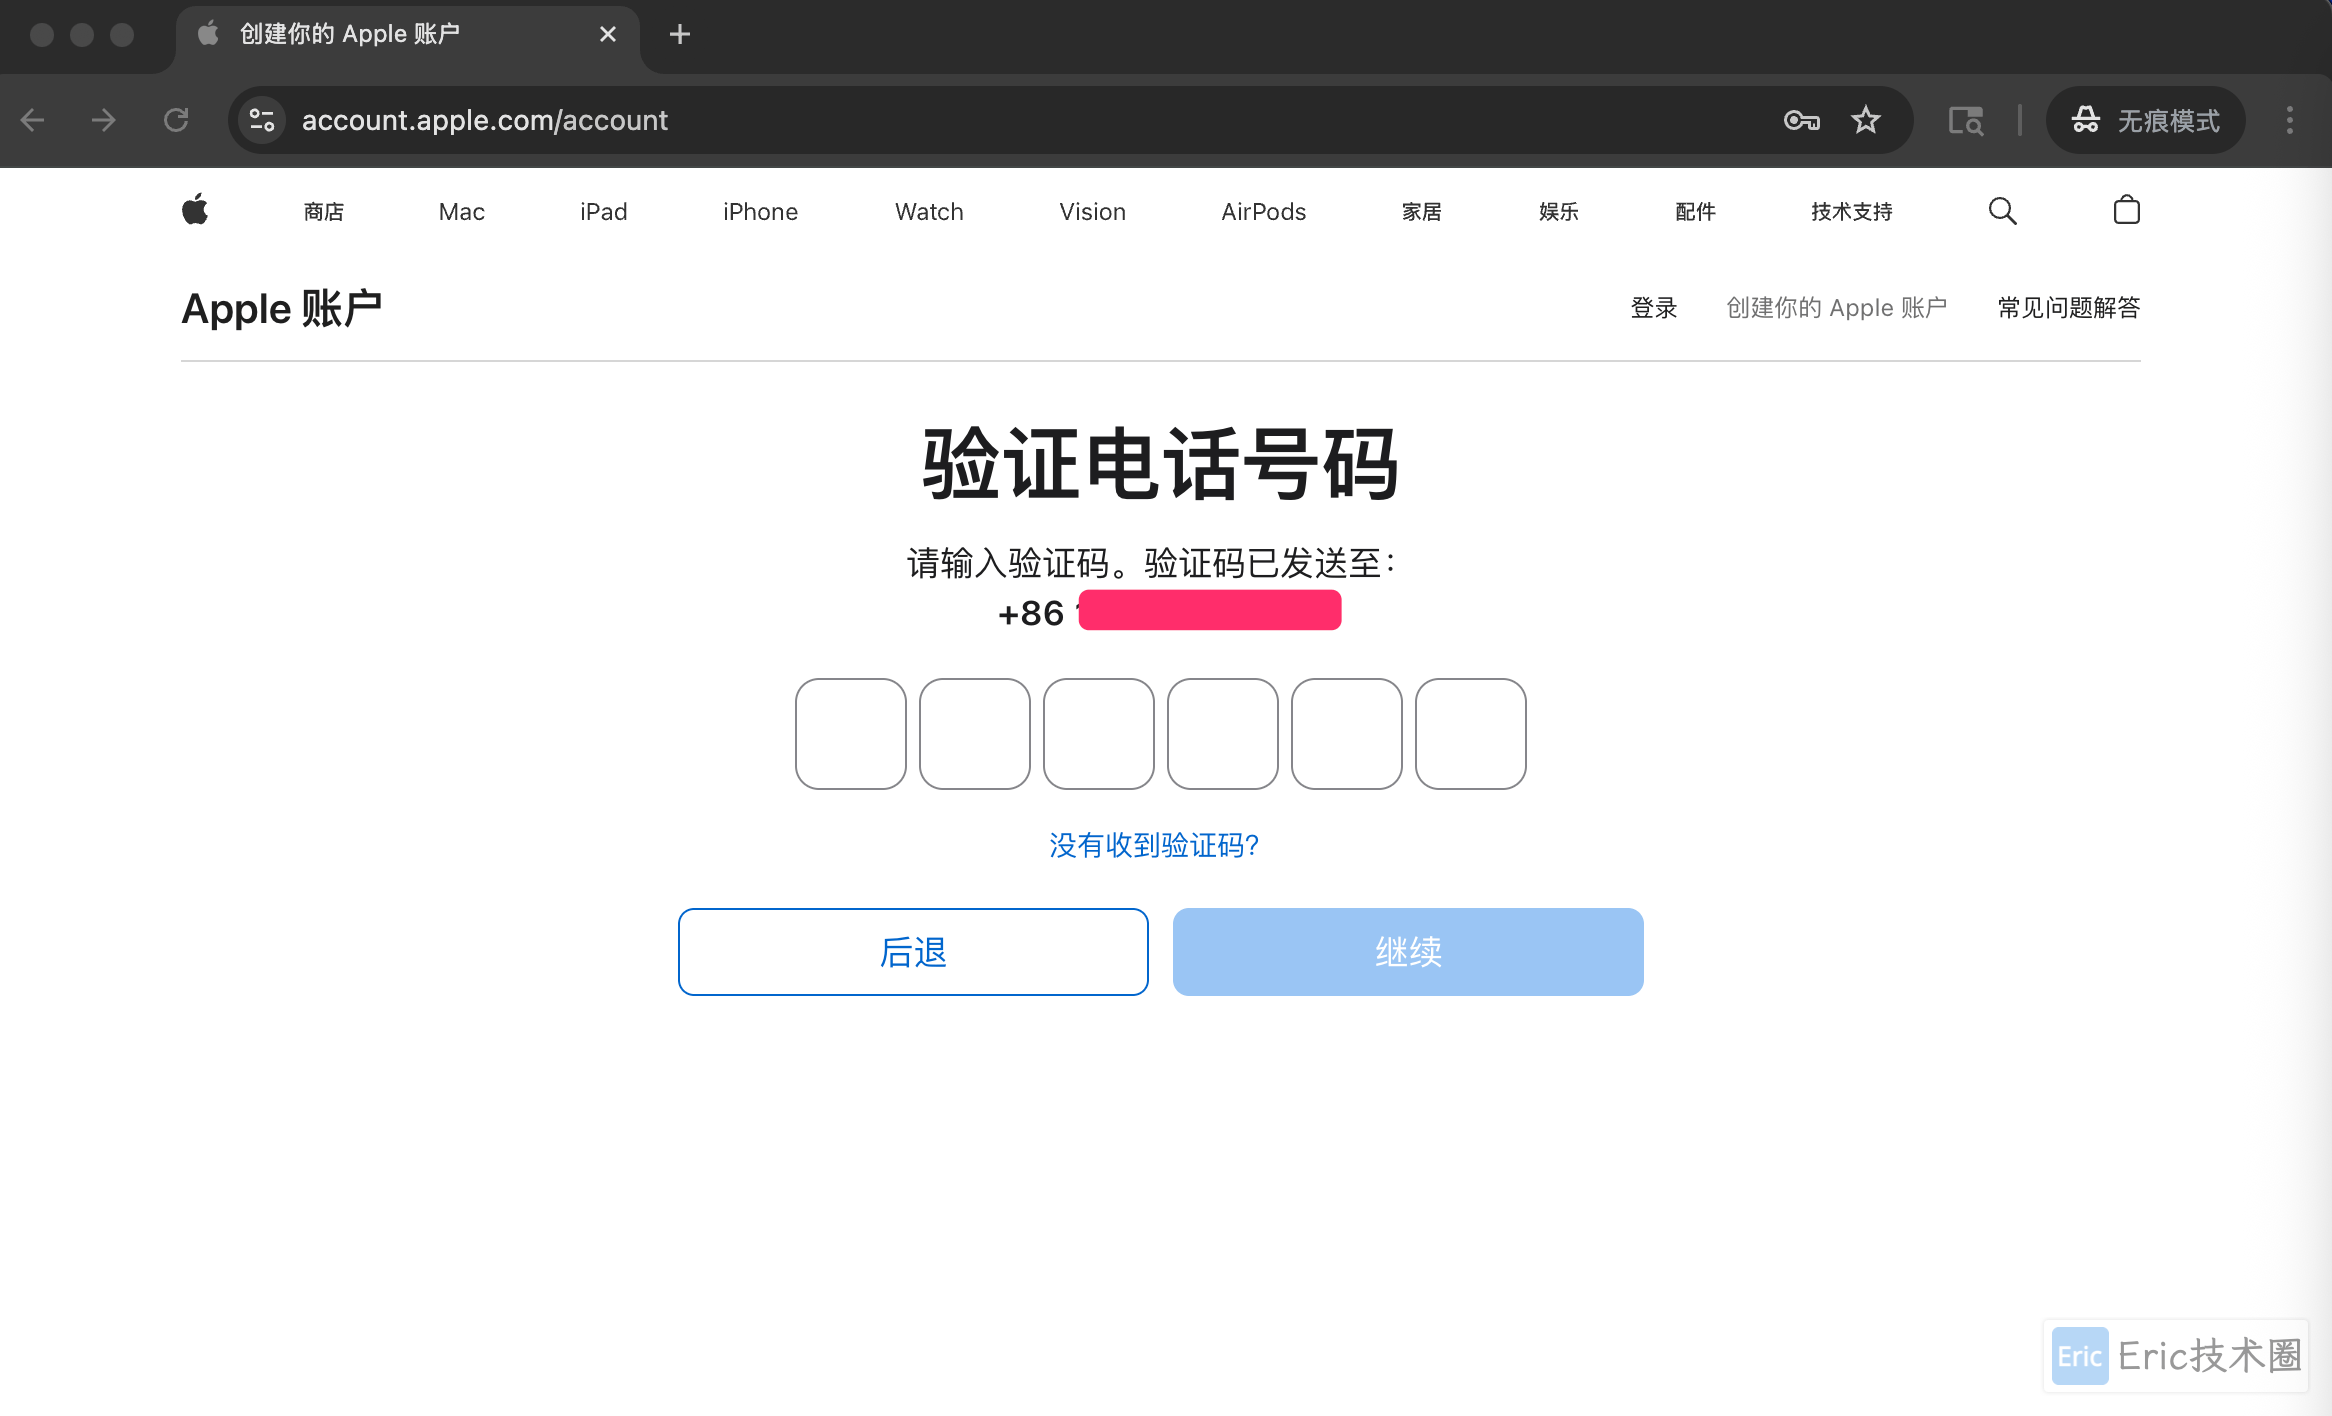
Task: Open 家居 in the navigation menu
Action: 1422,212
